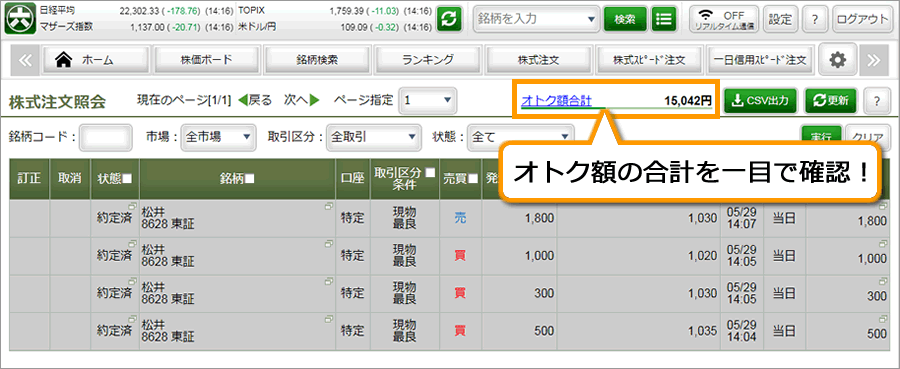The height and width of the screenshot is (369, 900).
Task: Open the 状態 dropdown showing 全て
Action: (520, 137)
